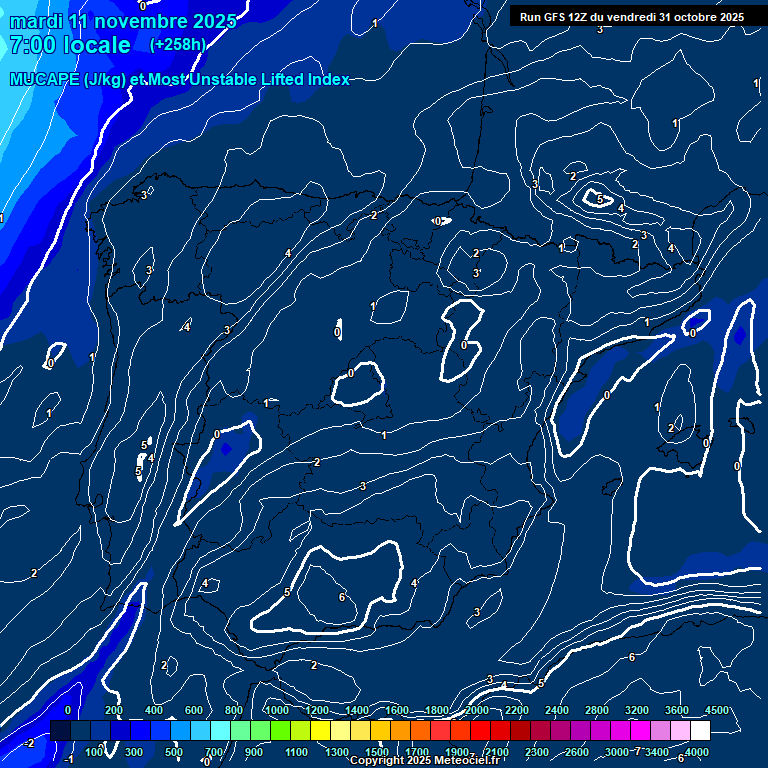Click the '1100' legend label

click(x=296, y=752)
